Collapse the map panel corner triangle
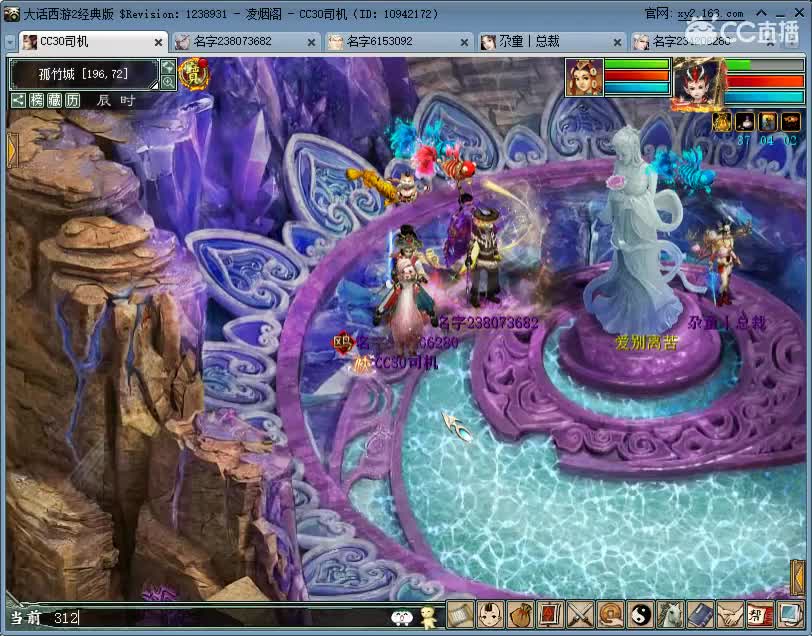812x636 pixels. click(154, 85)
